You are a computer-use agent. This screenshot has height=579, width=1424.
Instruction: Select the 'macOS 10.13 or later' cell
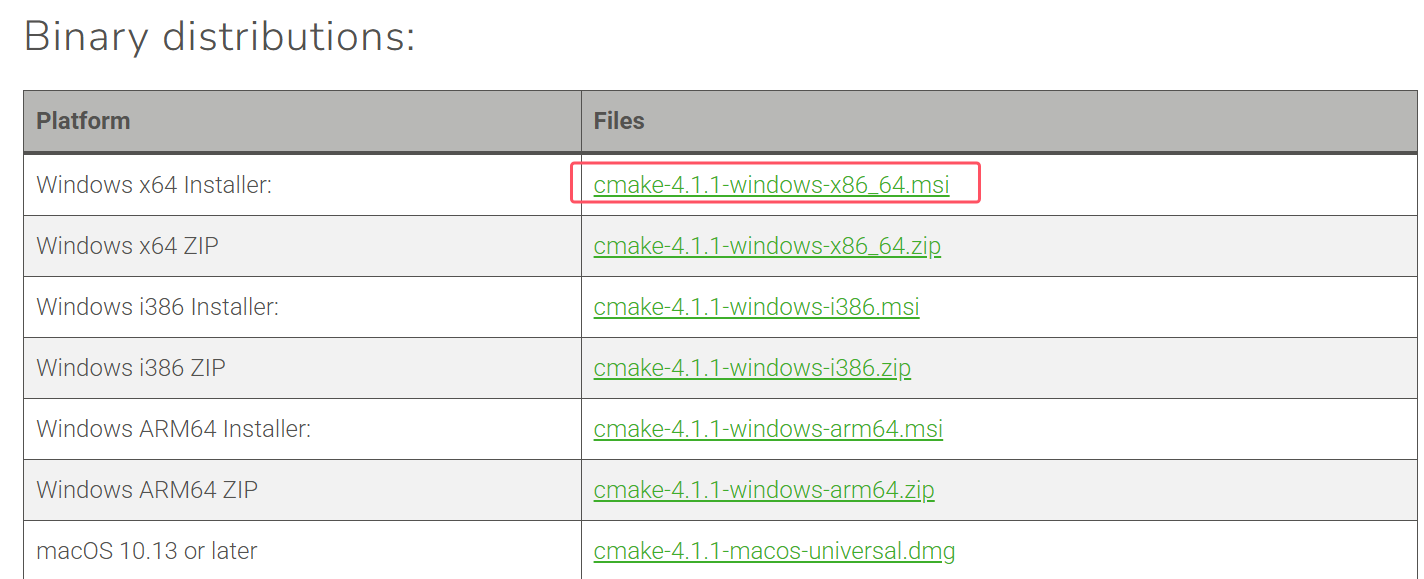point(147,551)
